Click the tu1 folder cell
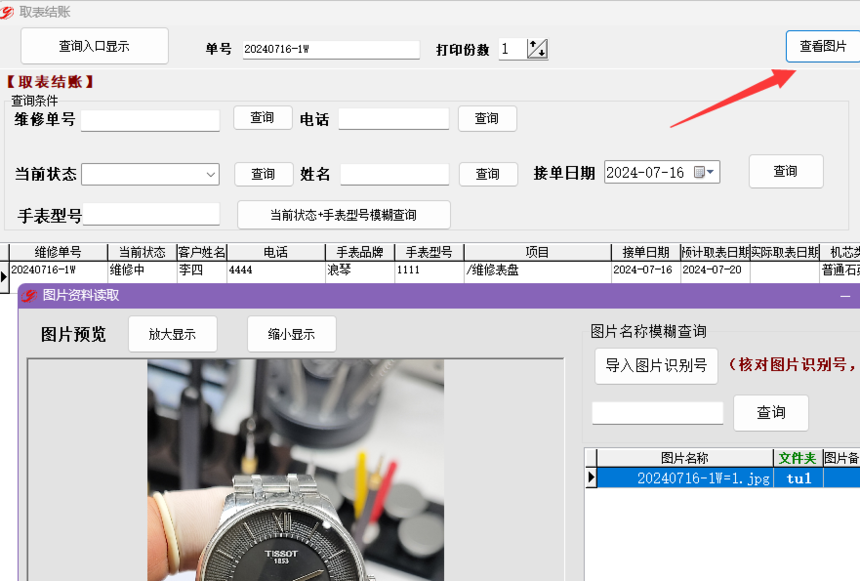This screenshot has width=860, height=581. [x=798, y=478]
